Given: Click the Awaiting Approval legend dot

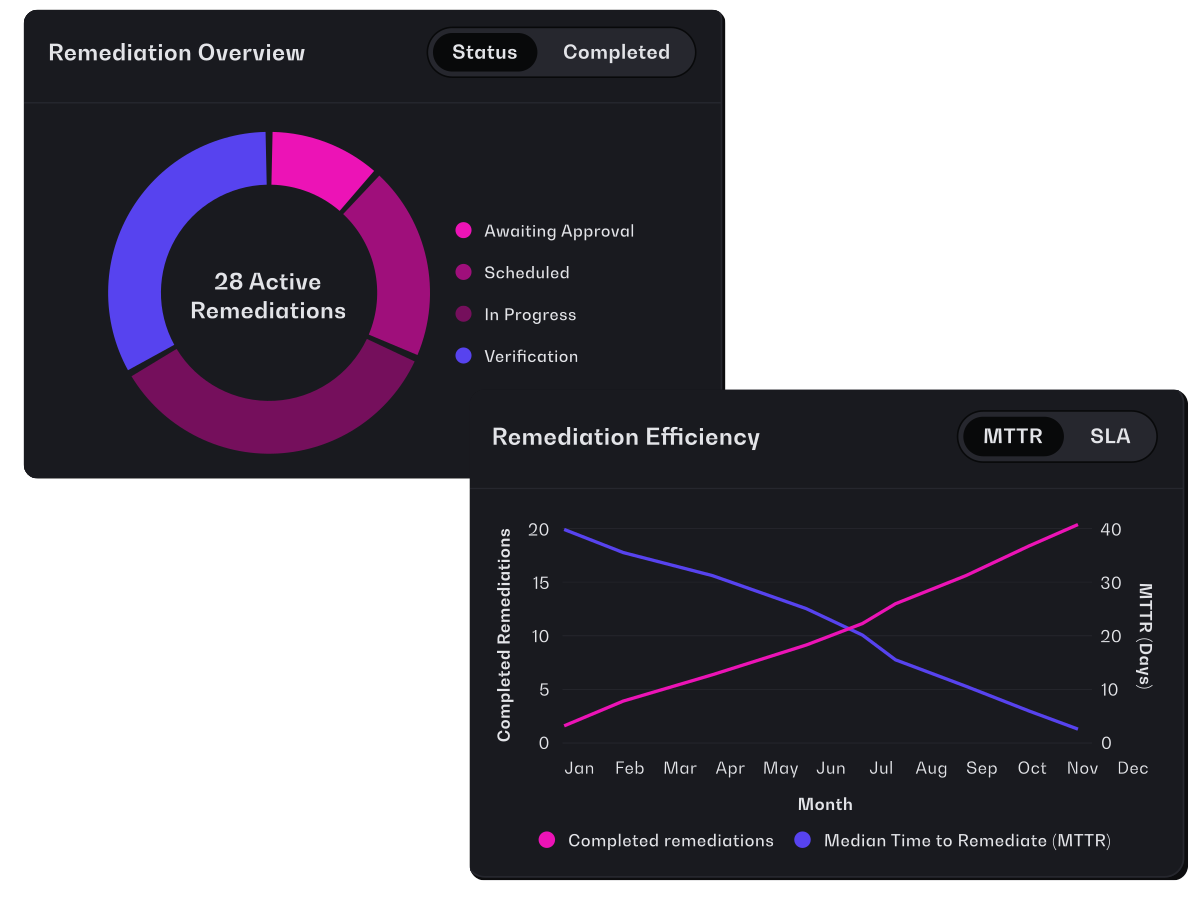Looking at the screenshot, I should (x=463, y=231).
